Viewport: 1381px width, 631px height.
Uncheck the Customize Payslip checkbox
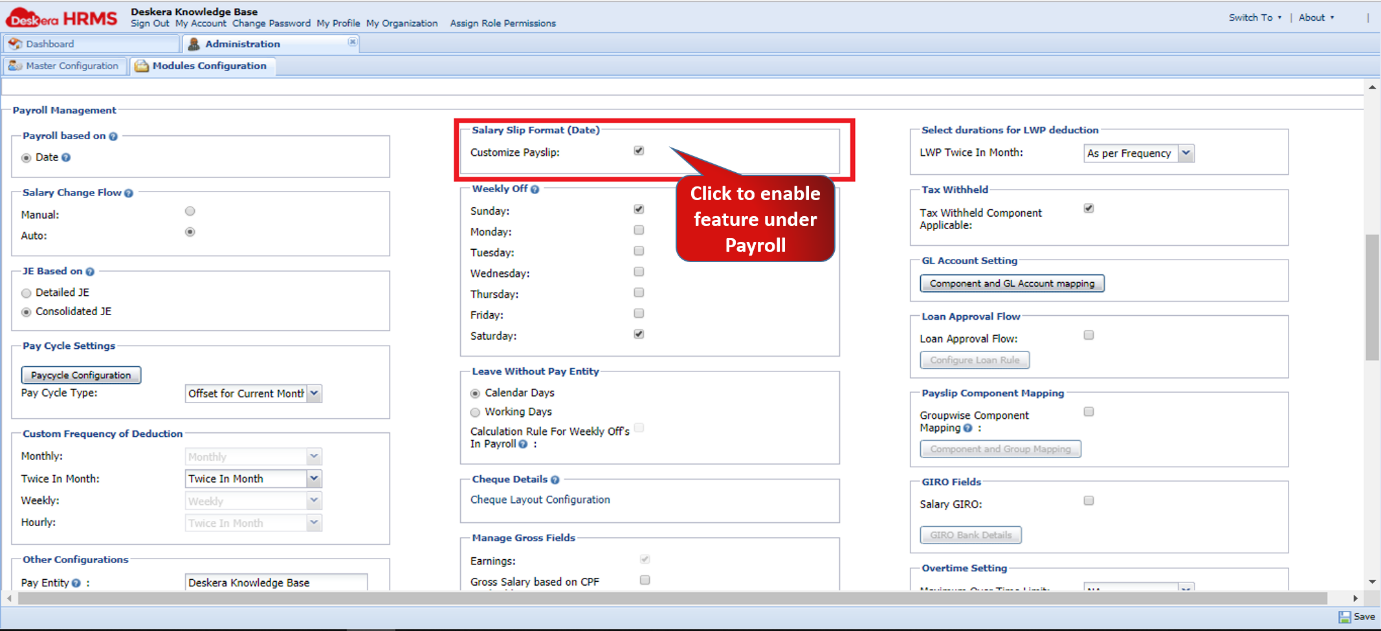[637, 151]
